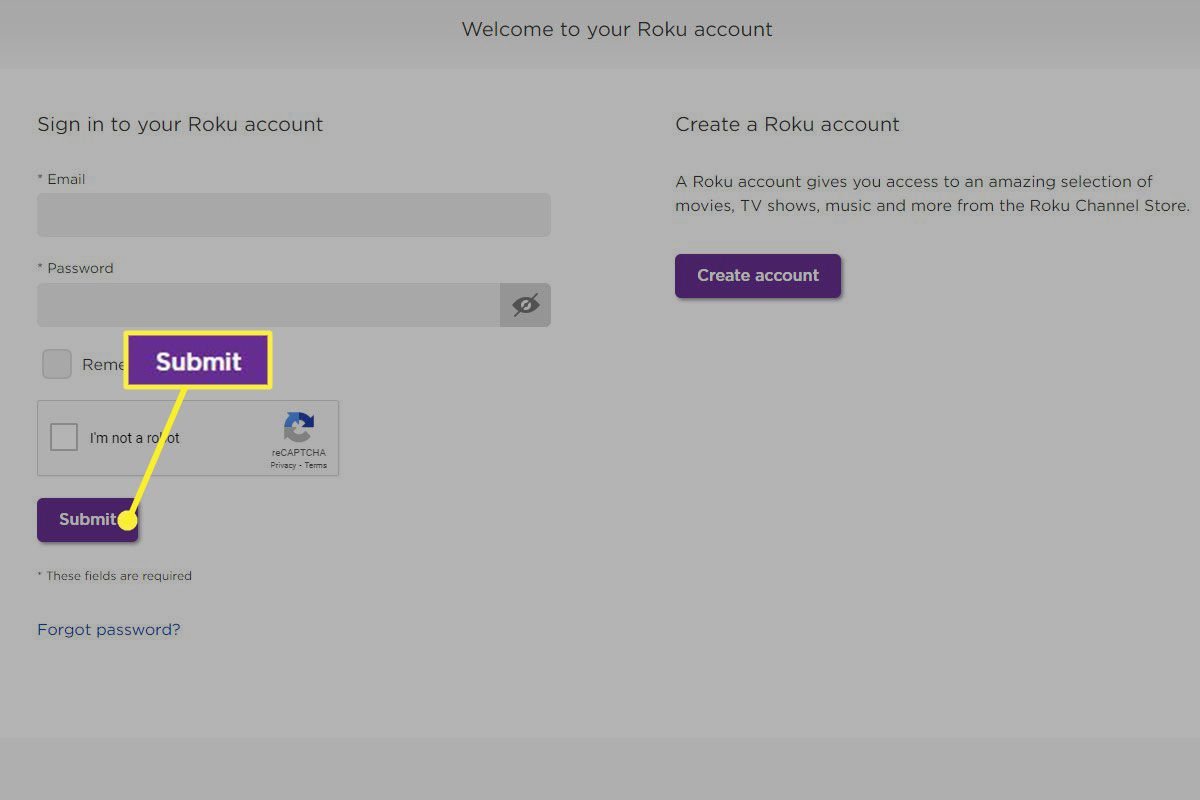Image resolution: width=1200 pixels, height=800 pixels.
Task: Click the "Welcome to your Roku account" header
Action: point(616,29)
